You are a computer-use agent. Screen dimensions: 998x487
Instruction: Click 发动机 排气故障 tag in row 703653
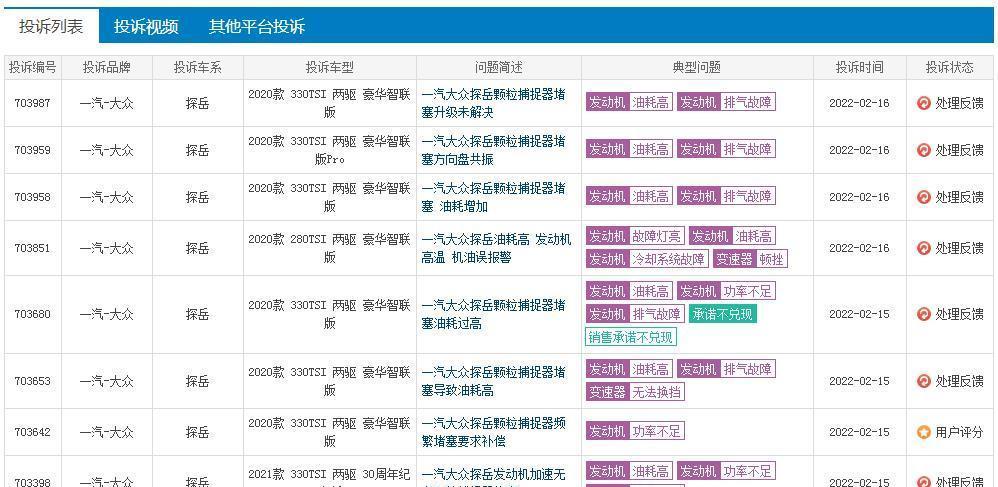tap(726, 369)
